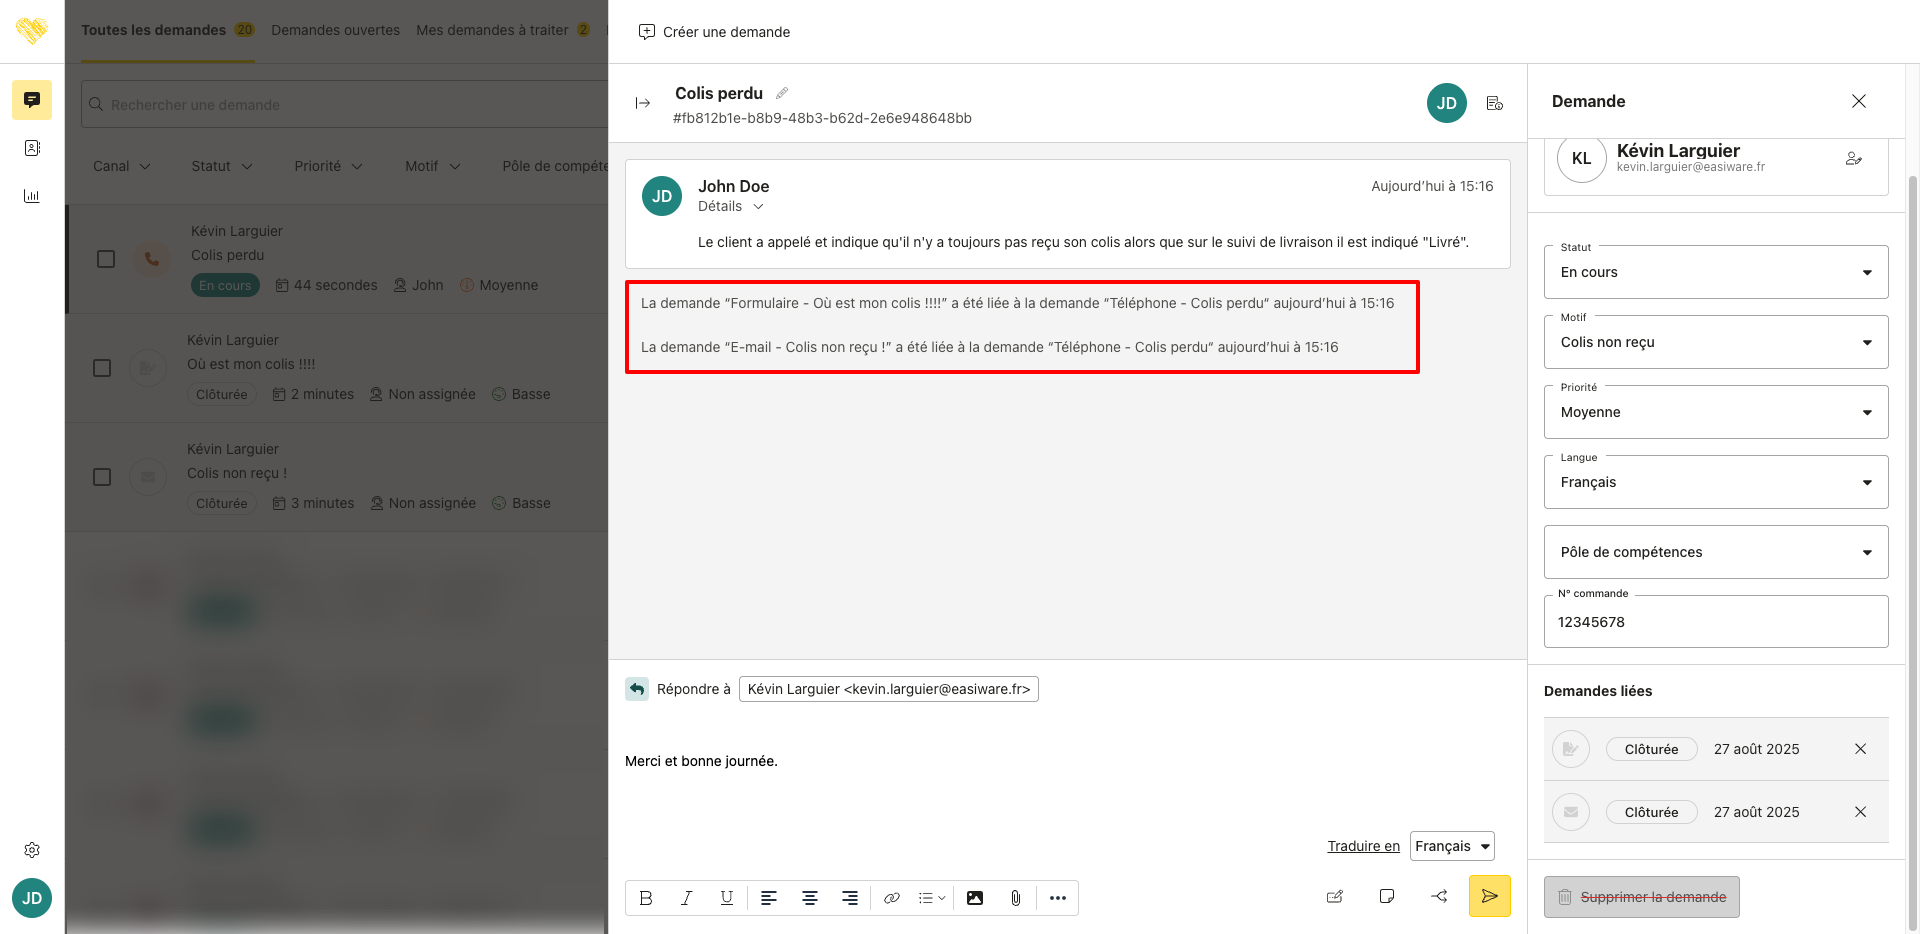The image size is (1920, 934).
Task: Check the box for Où est mon colis request
Action: 102,368
